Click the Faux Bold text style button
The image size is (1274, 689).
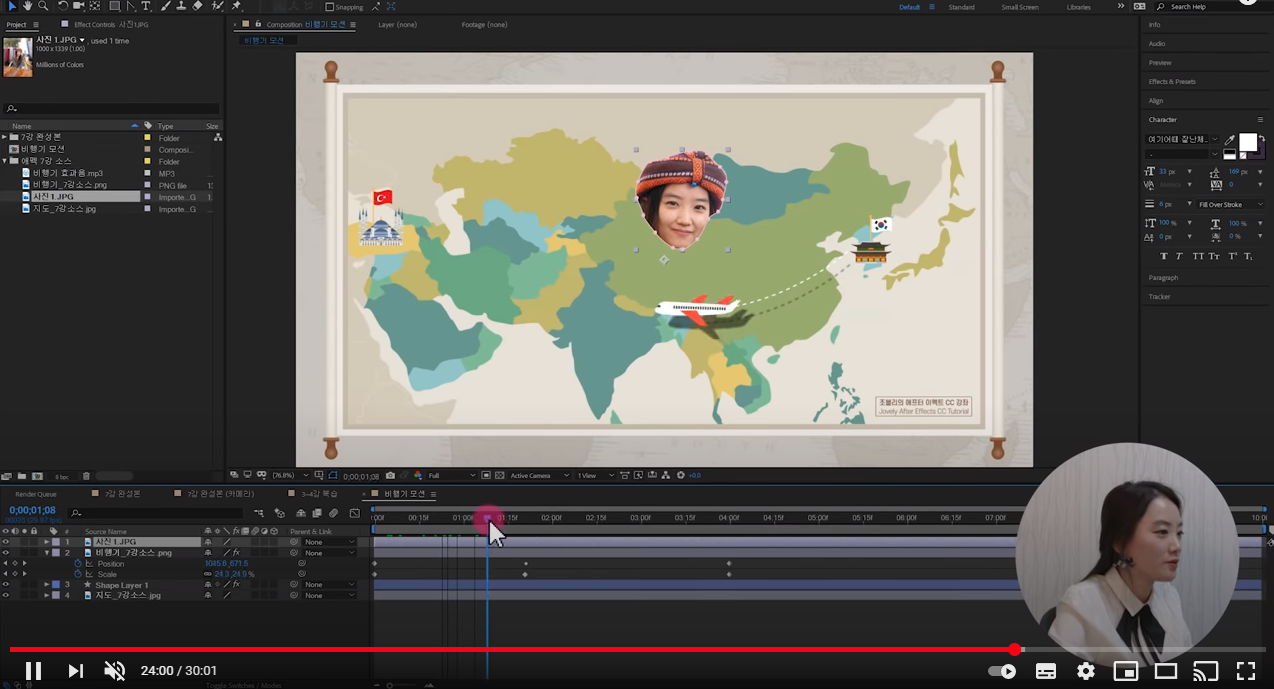(1164, 257)
